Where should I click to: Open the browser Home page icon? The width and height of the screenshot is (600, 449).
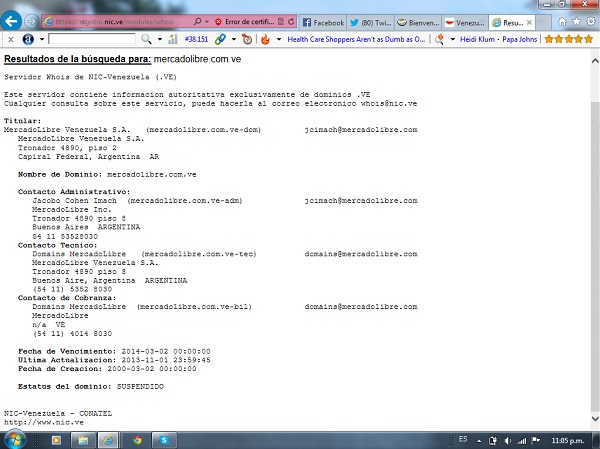pyautogui.click(x=562, y=22)
